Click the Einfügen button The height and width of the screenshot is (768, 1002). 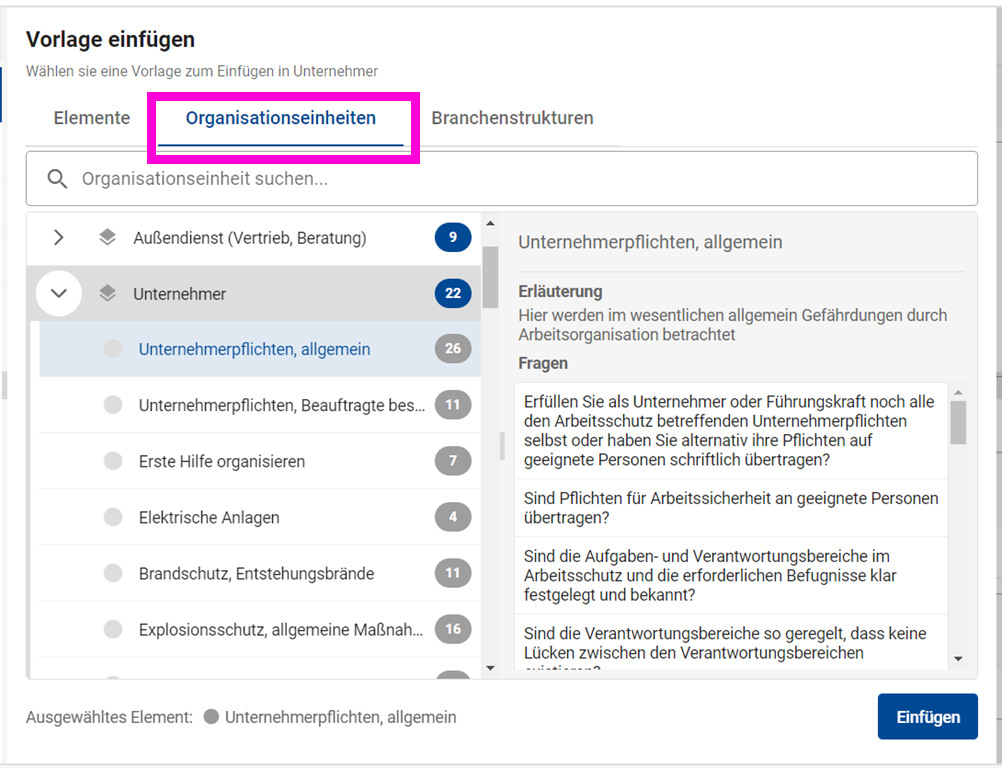point(927,717)
